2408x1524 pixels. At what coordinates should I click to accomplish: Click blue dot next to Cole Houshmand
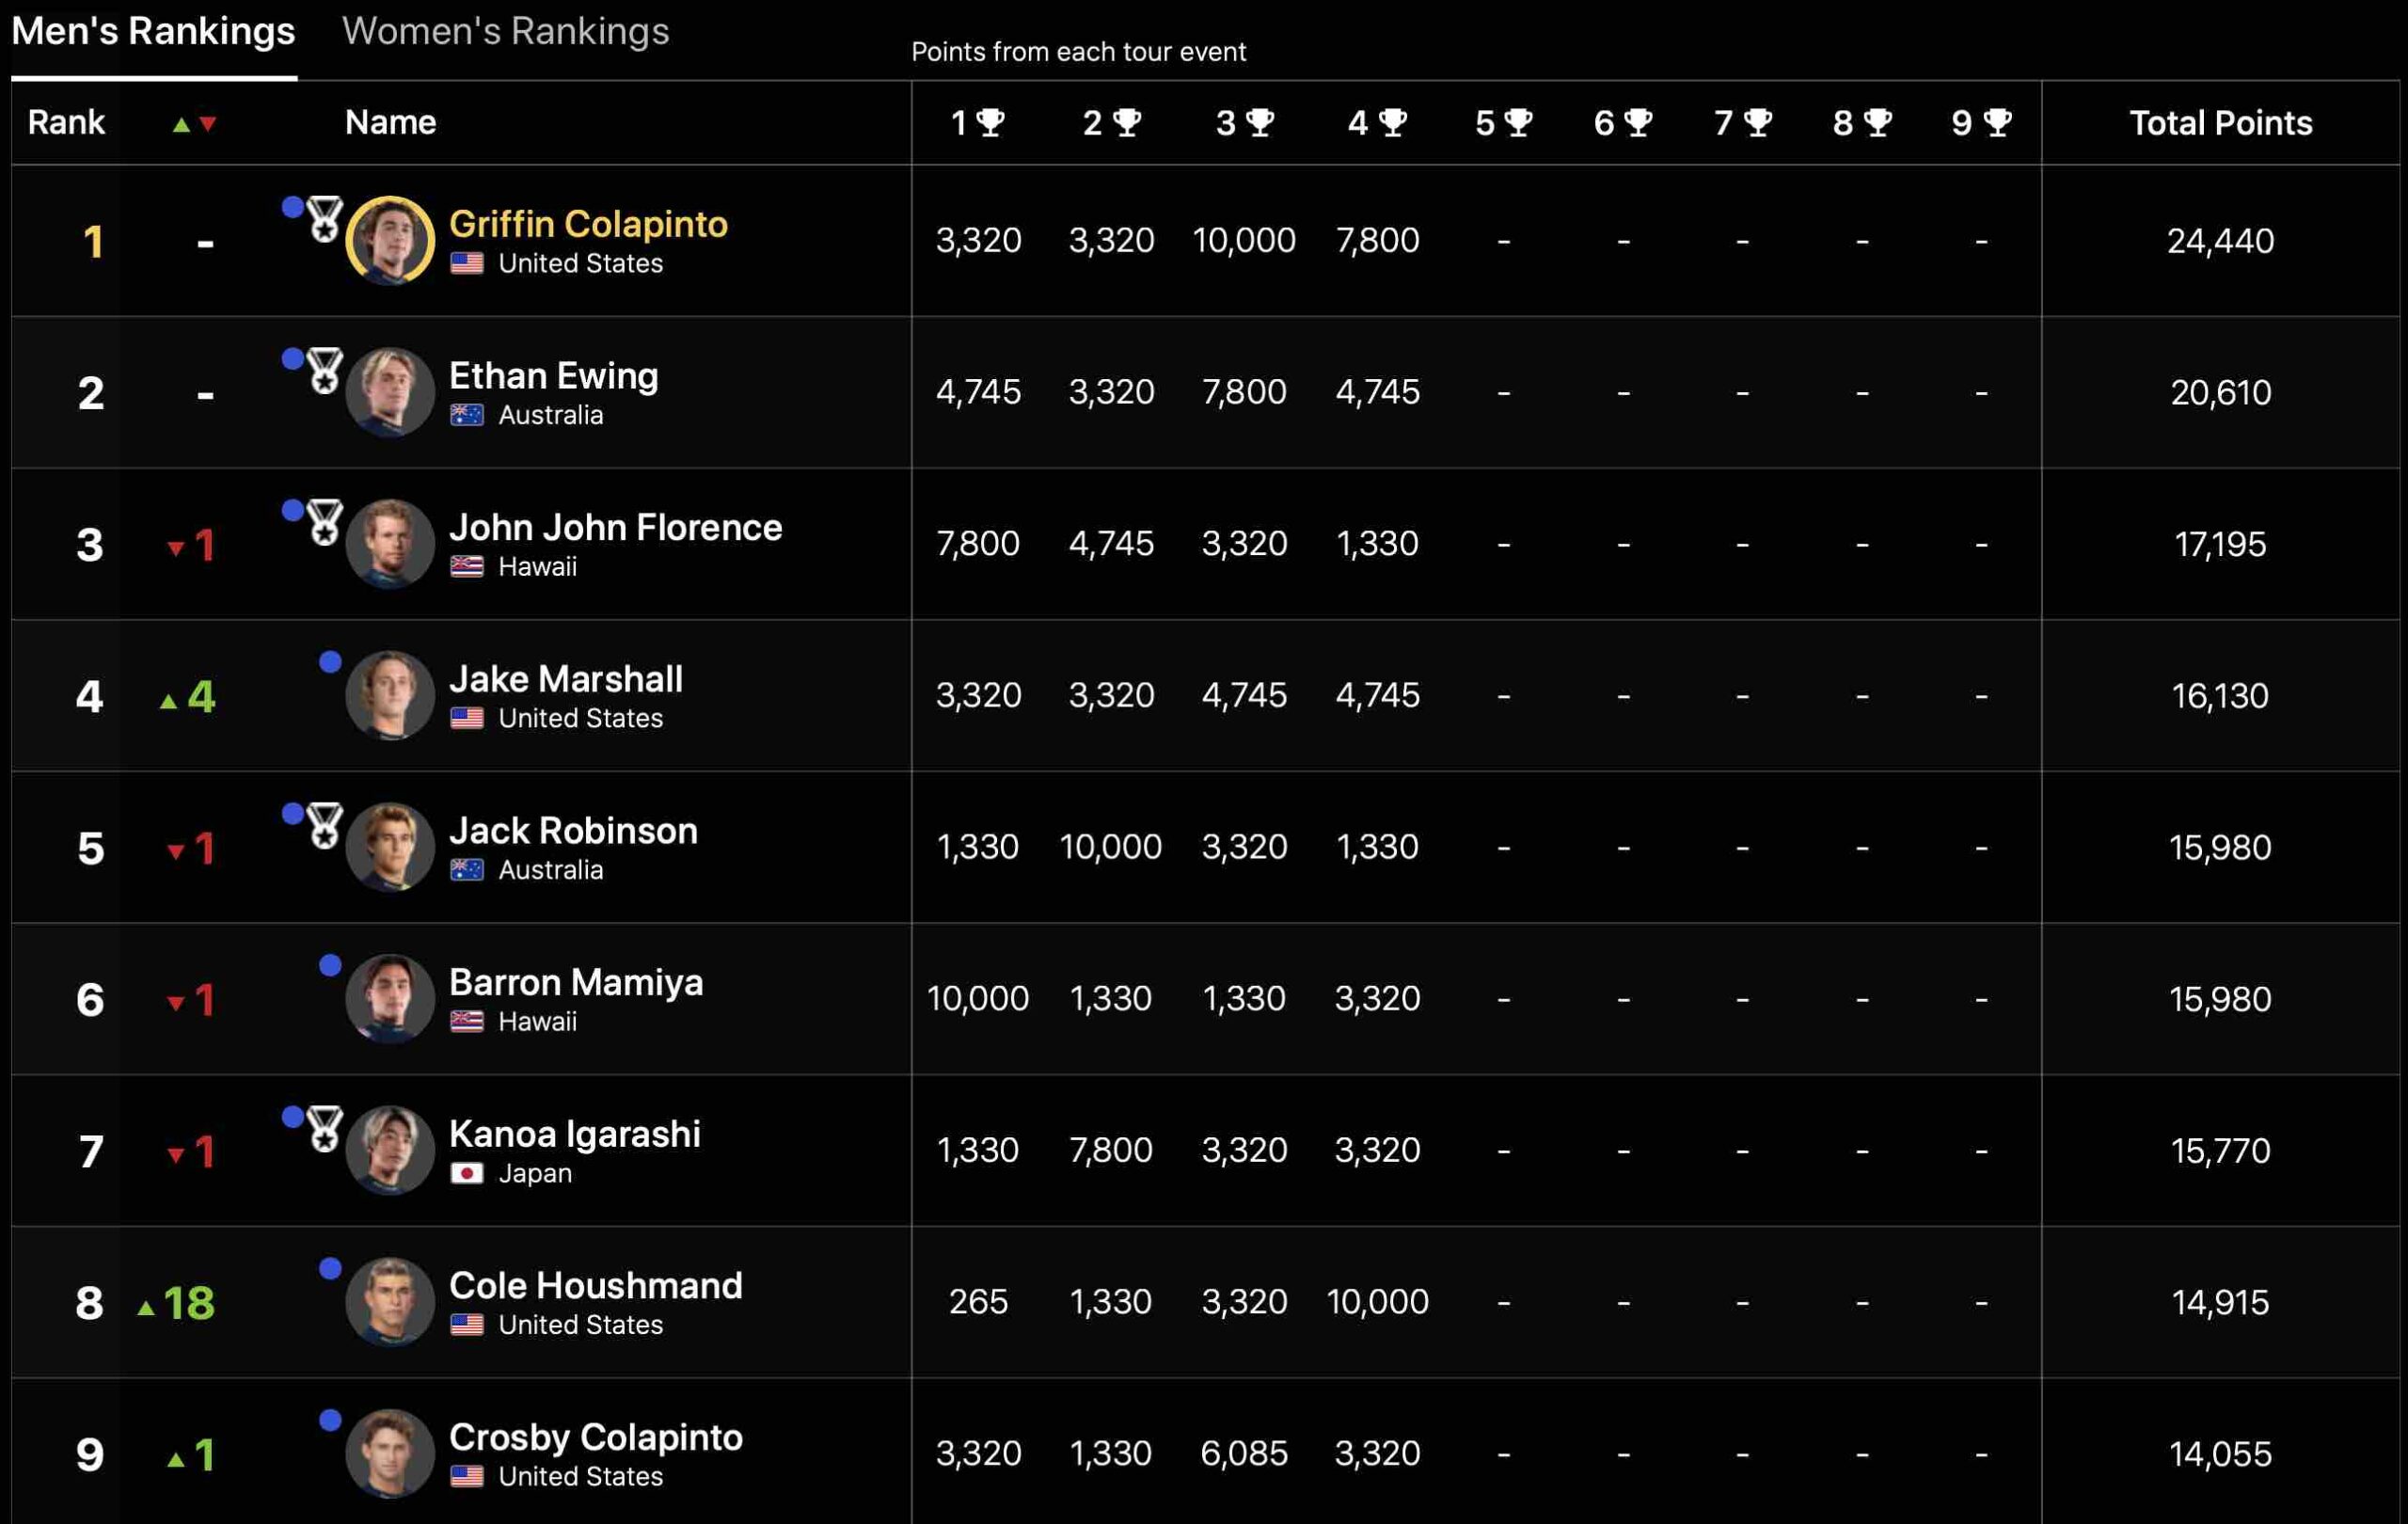coord(330,1268)
